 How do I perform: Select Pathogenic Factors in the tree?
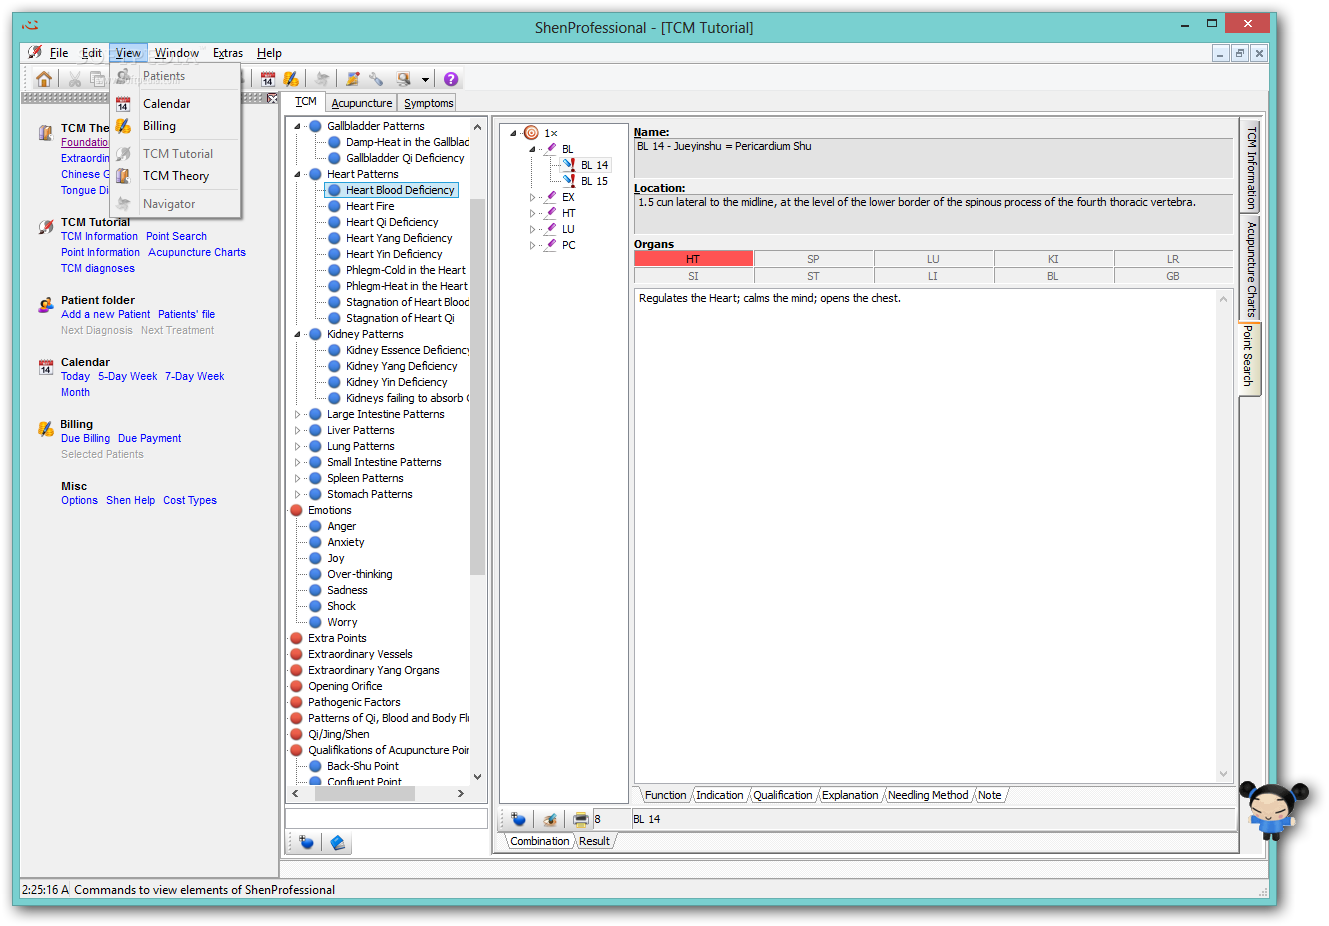(x=354, y=702)
